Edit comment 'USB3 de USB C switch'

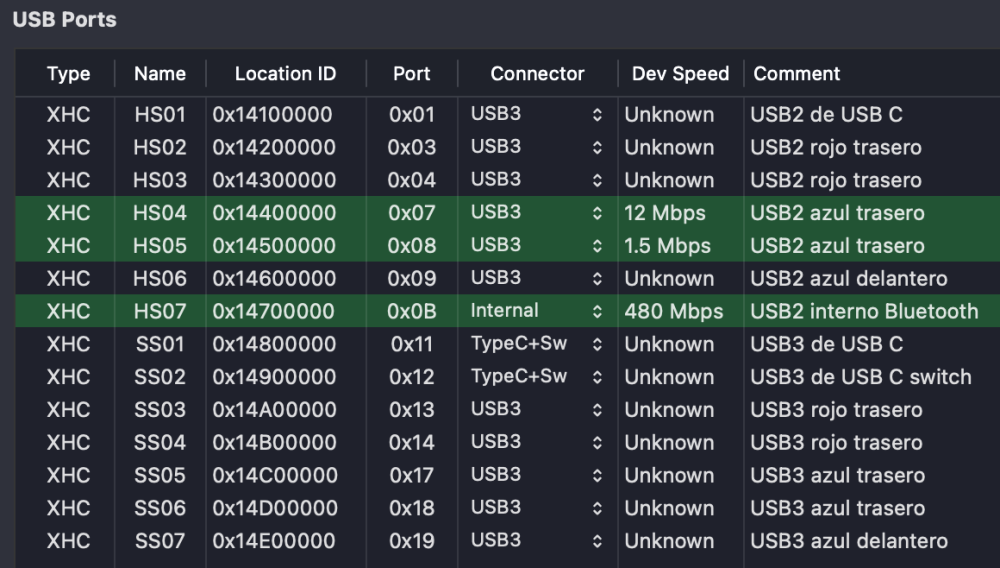click(861, 377)
